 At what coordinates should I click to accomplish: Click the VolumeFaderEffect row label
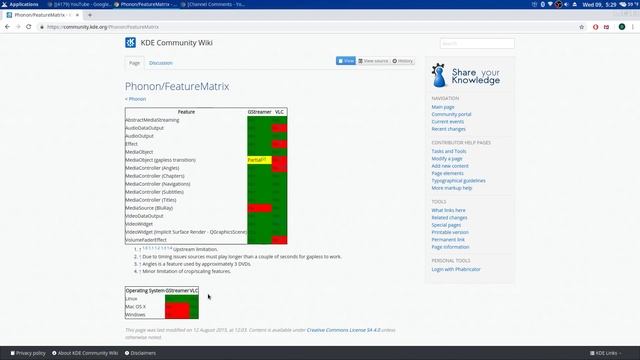tap(146, 240)
